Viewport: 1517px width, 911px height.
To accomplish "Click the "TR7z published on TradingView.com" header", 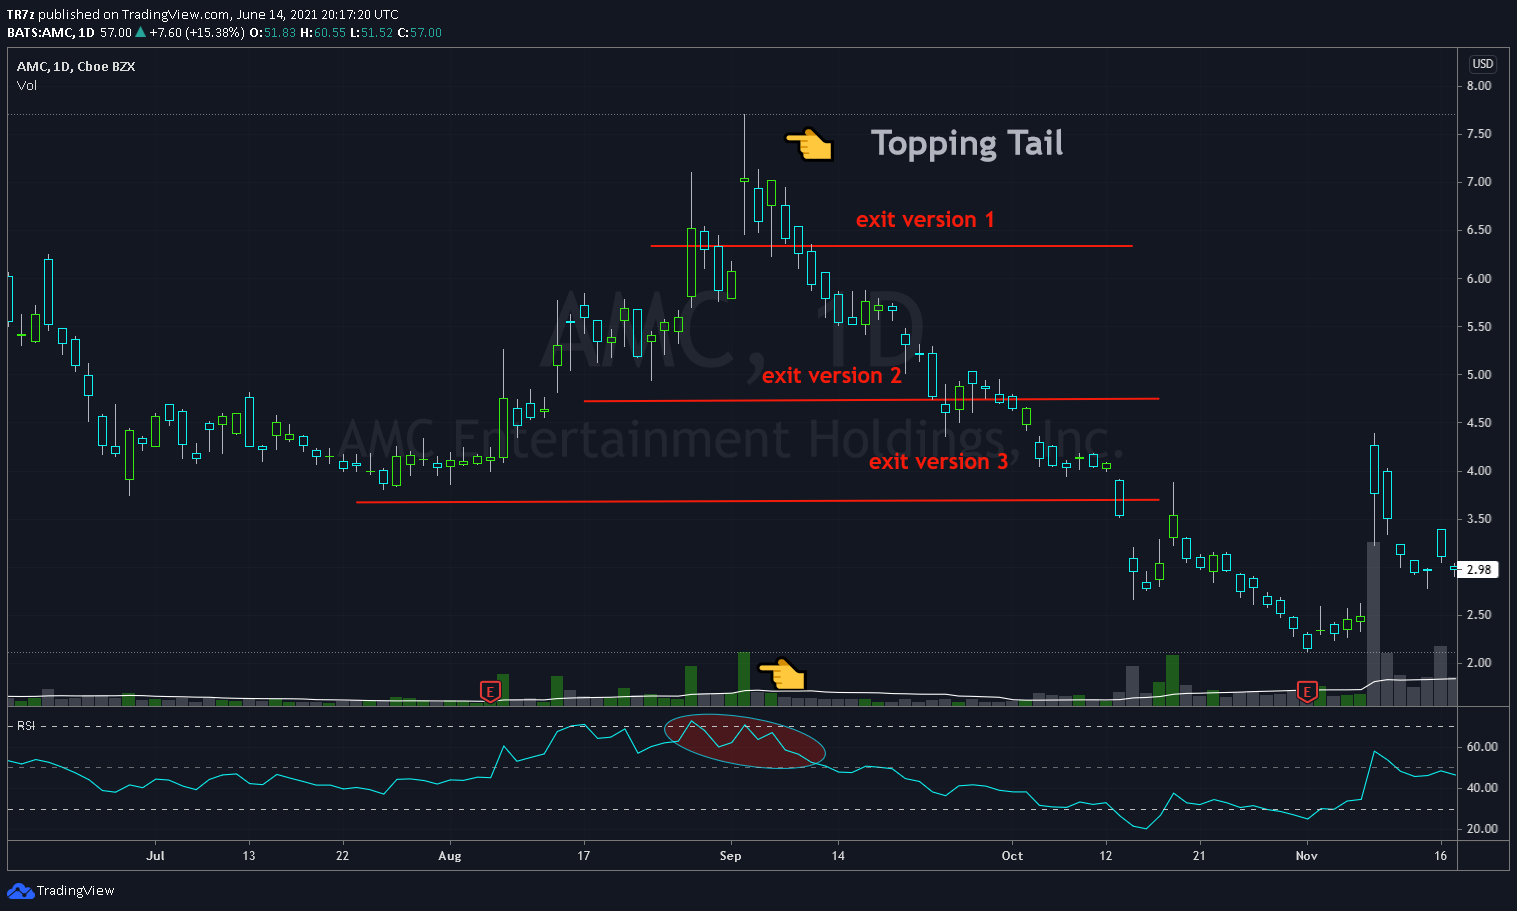I will tap(117, 15).
